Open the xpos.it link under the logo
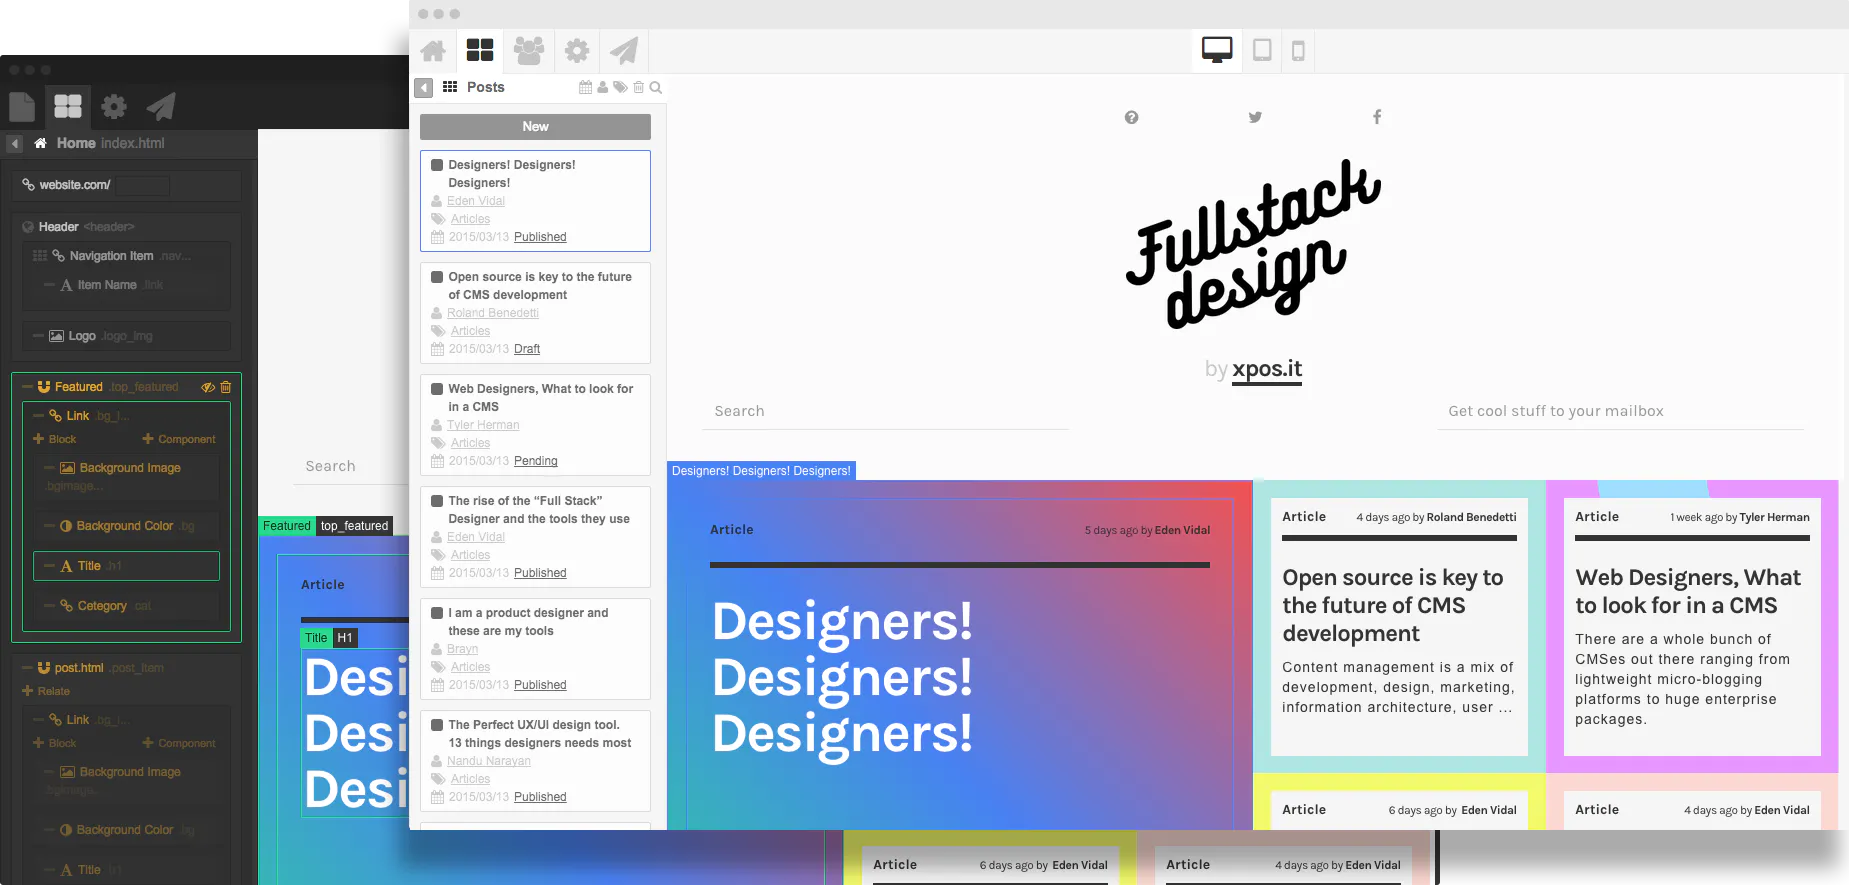This screenshot has width=1849, height=885. pyautogui.click(x=1267, y=369)
